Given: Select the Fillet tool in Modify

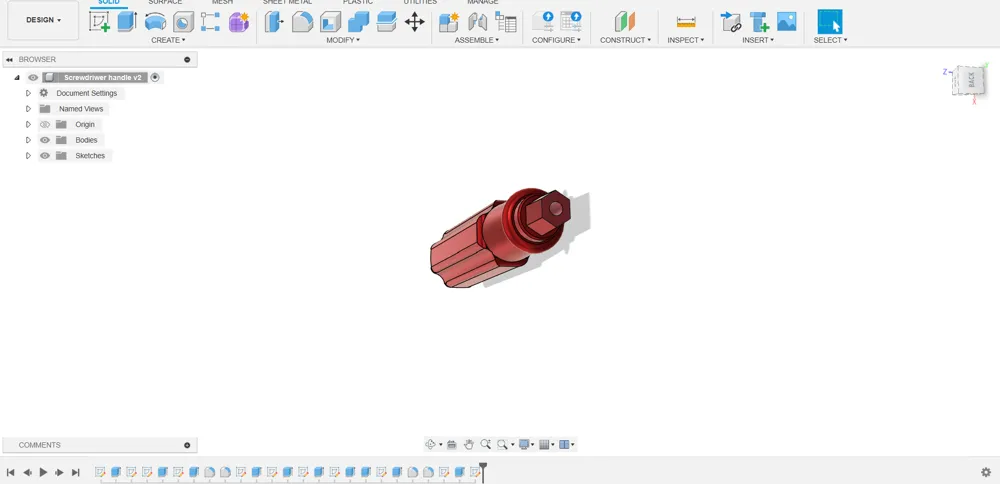Looking at the screenshot, I should [x=302, y=22].
